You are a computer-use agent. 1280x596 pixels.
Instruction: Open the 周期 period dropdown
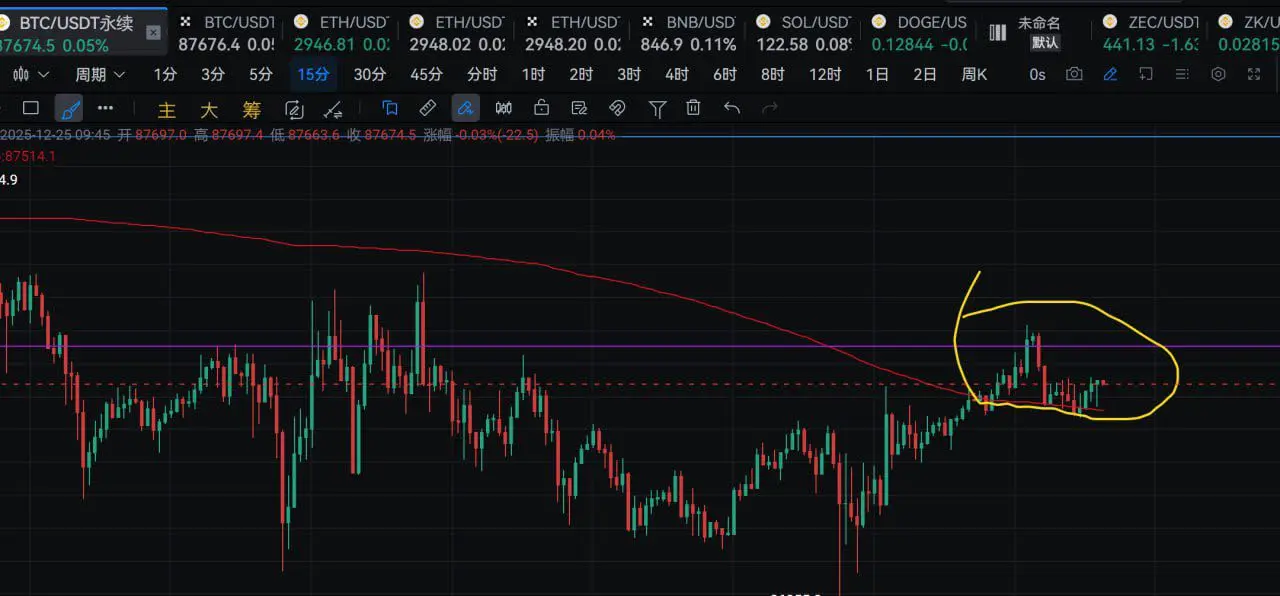click(100, 75)
